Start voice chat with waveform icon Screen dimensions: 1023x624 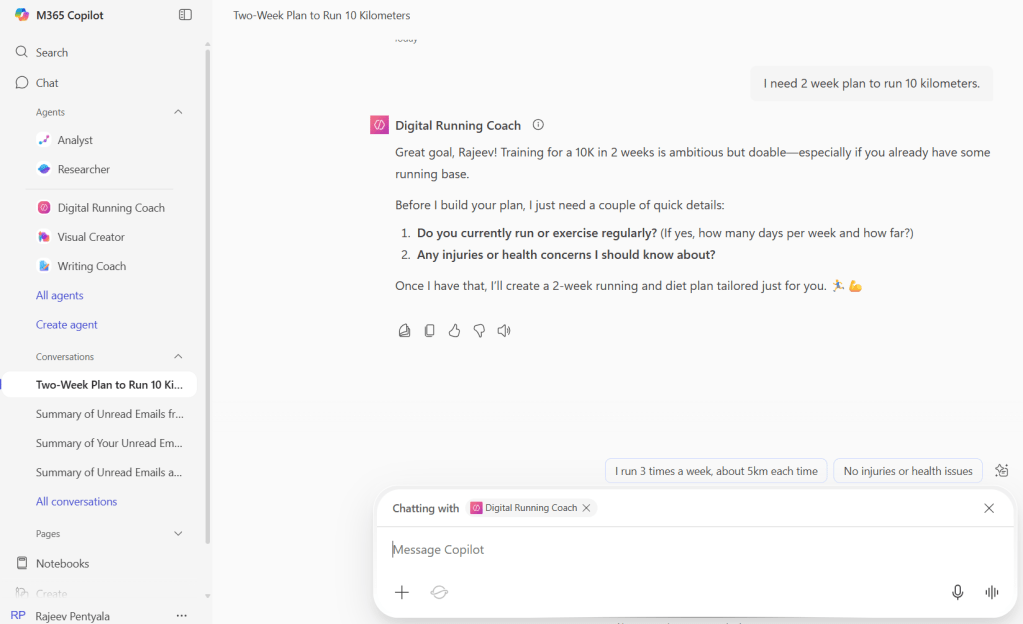[991, 592]
